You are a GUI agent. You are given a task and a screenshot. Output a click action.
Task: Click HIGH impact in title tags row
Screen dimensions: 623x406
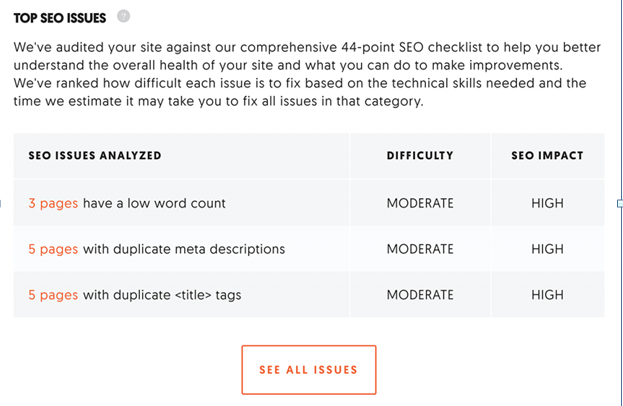[548, 295]
